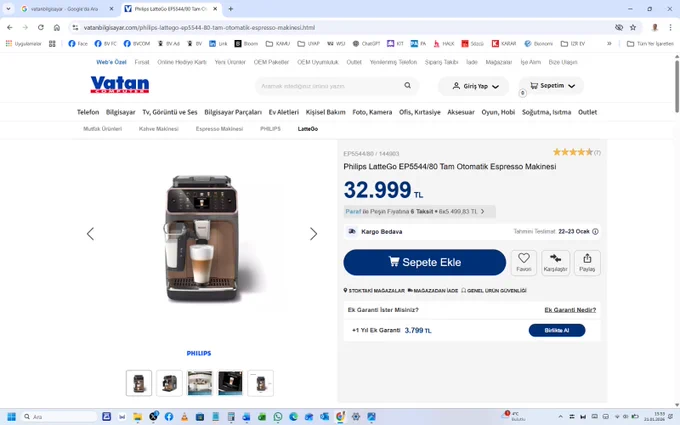
Task: Open the Chrome three-dot menu
Action: (670, 27)
